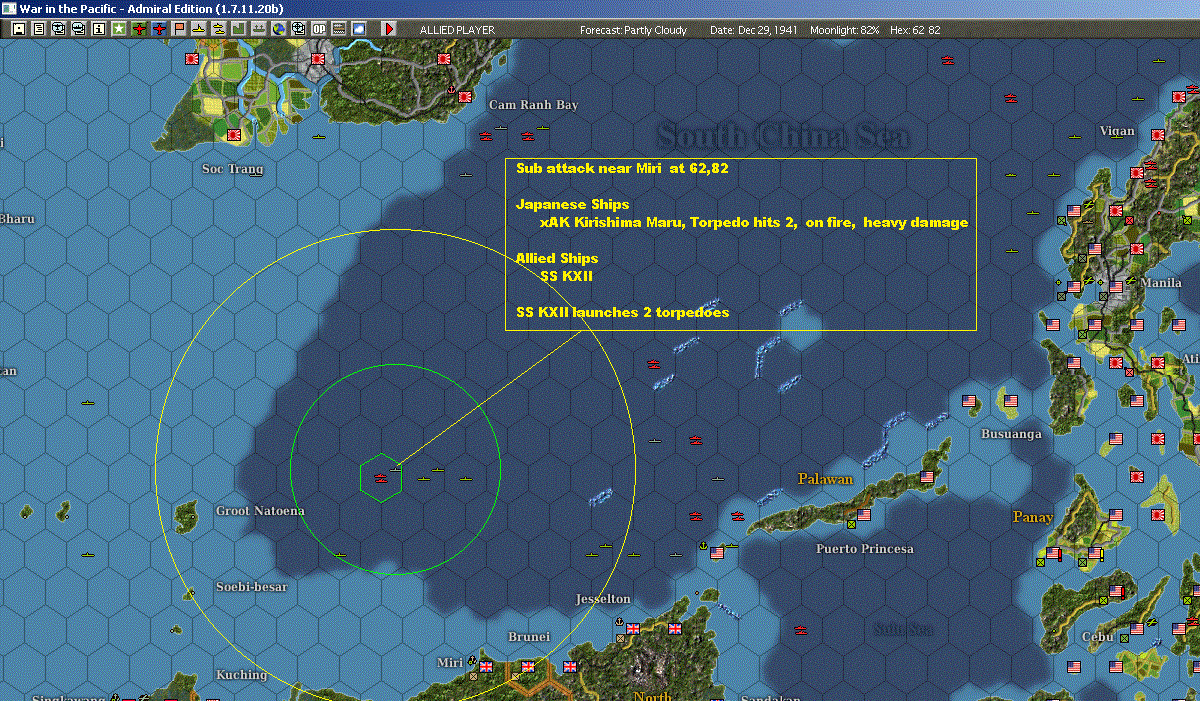Screen dimensions: 1200x701
Task: Click the cloud weather toolbar icon
Action: pos(359,29)
